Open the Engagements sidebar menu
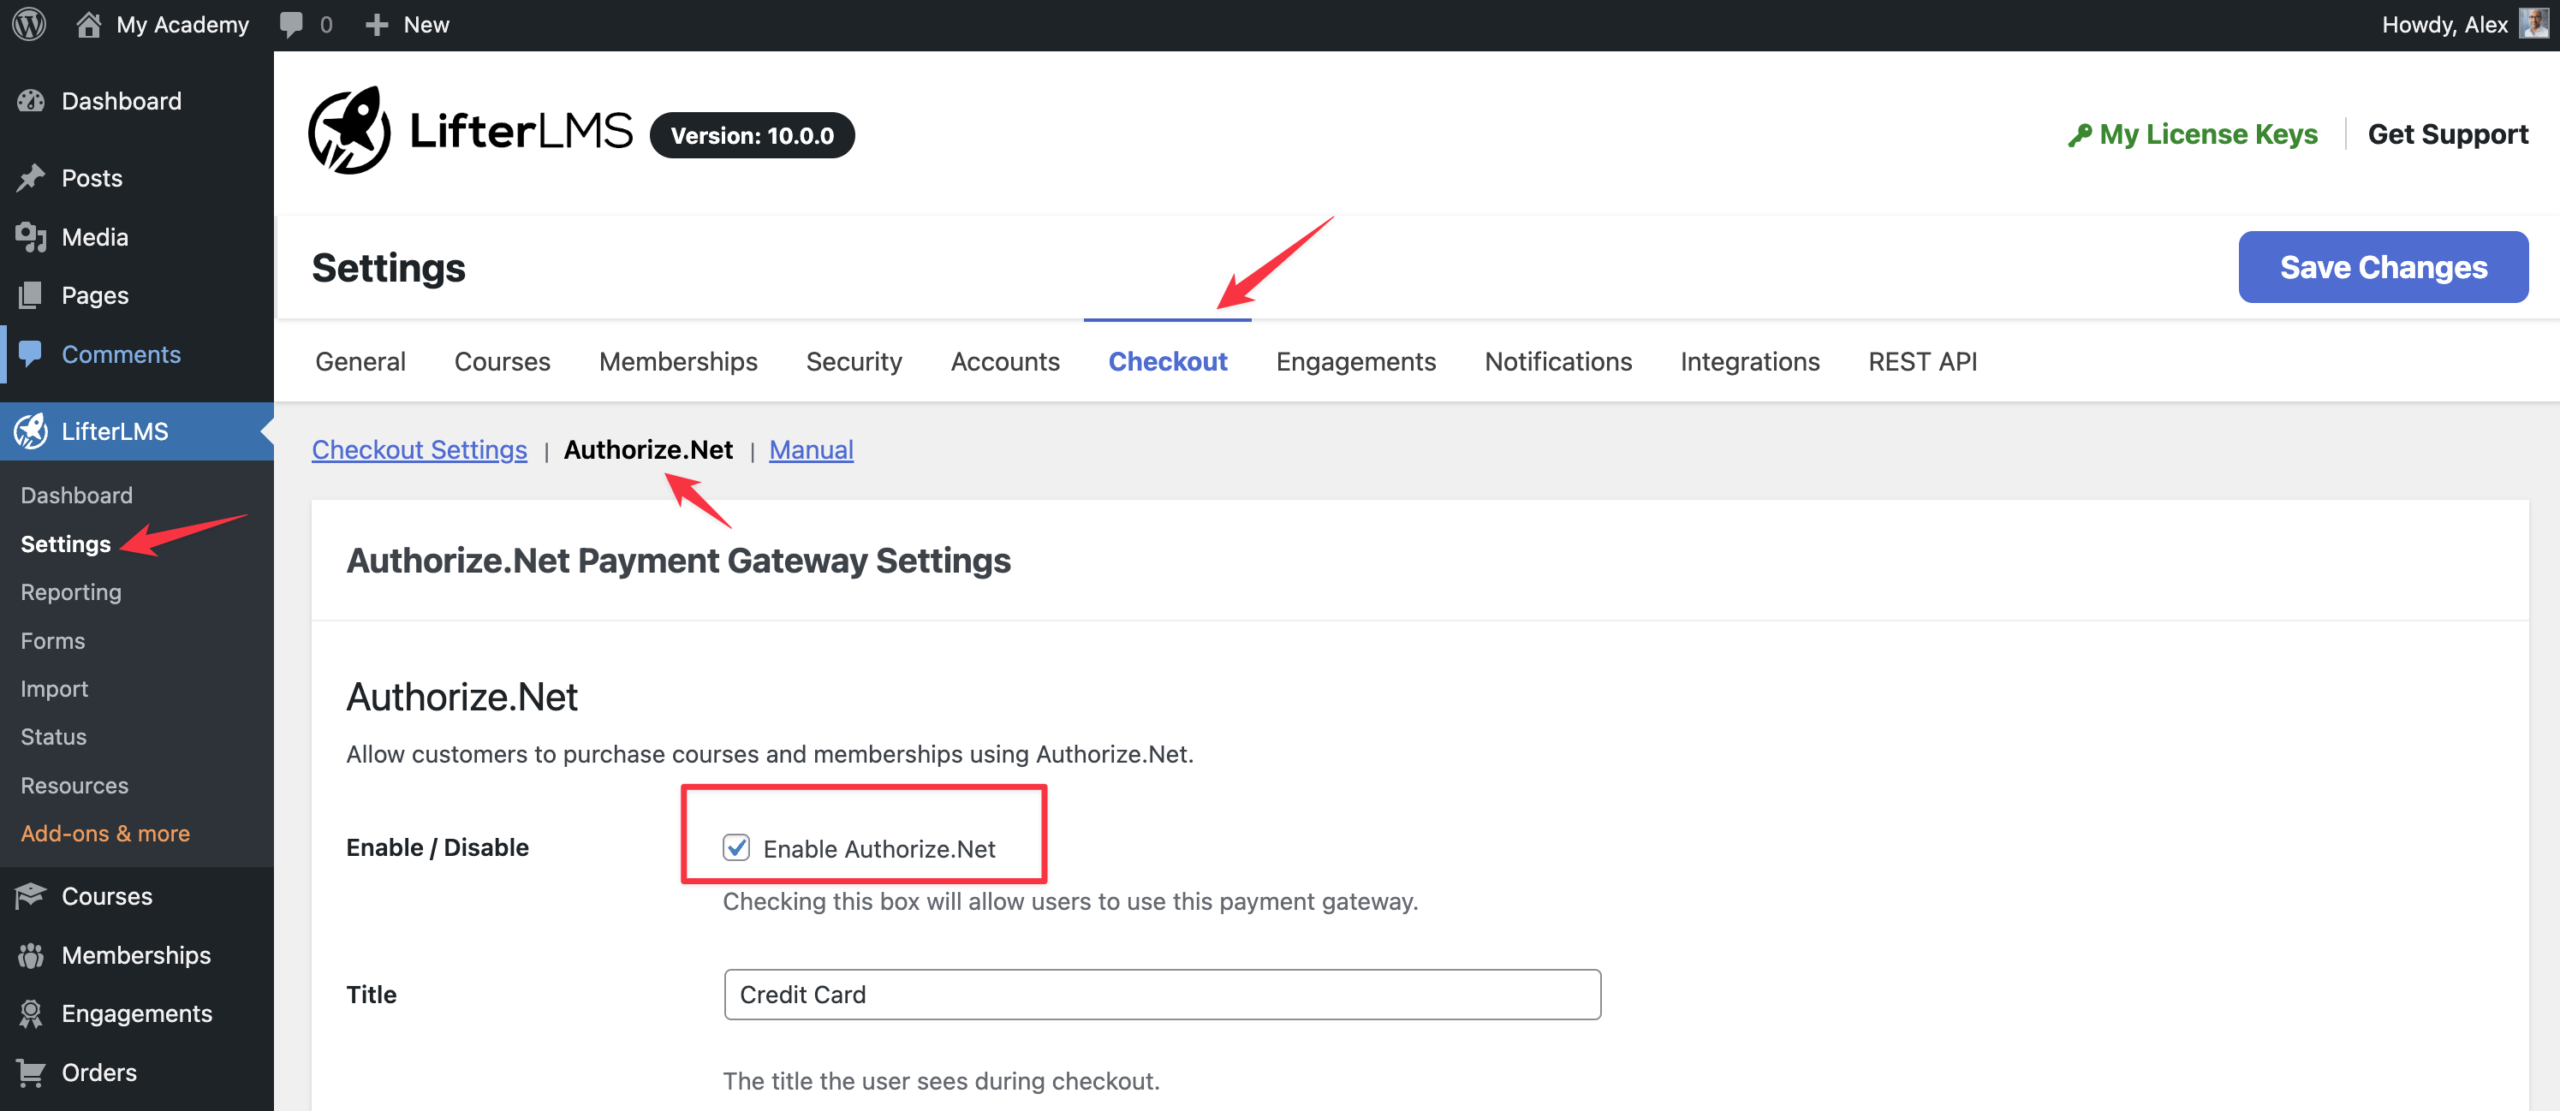The width and height of the screenshot is (2560, 1111). (136, 1013)
